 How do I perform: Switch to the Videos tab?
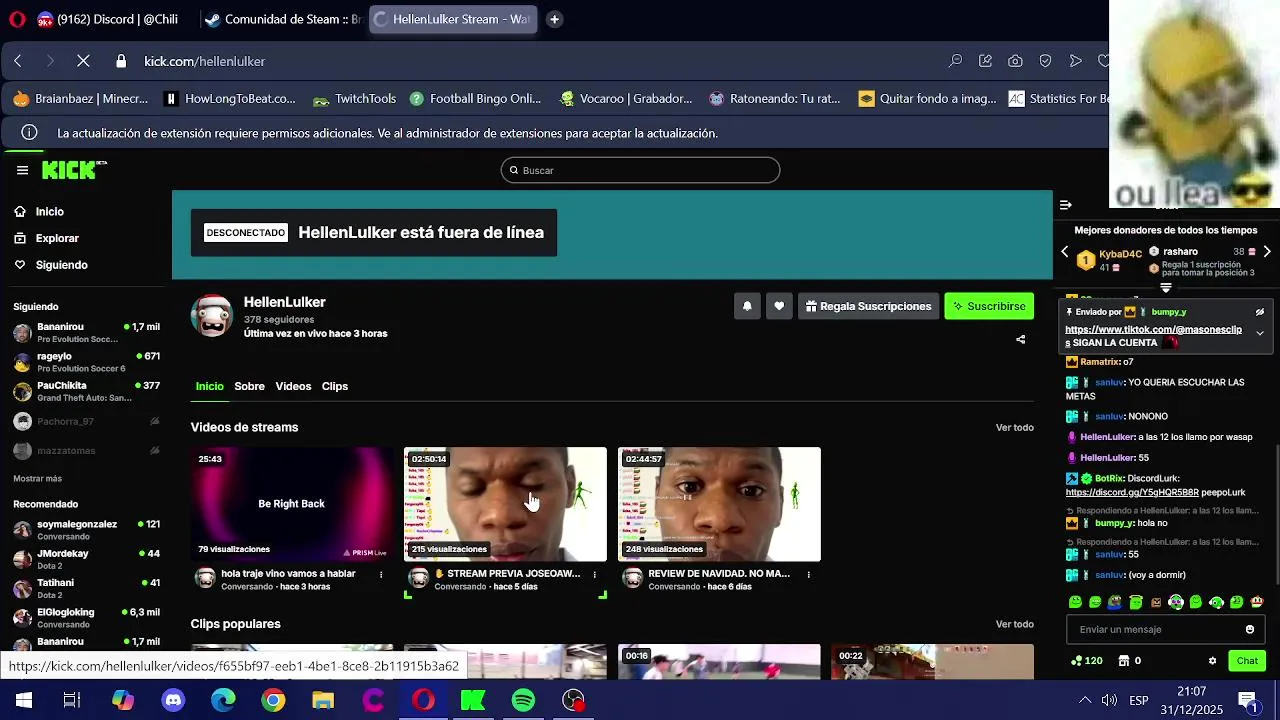[293, 386]
